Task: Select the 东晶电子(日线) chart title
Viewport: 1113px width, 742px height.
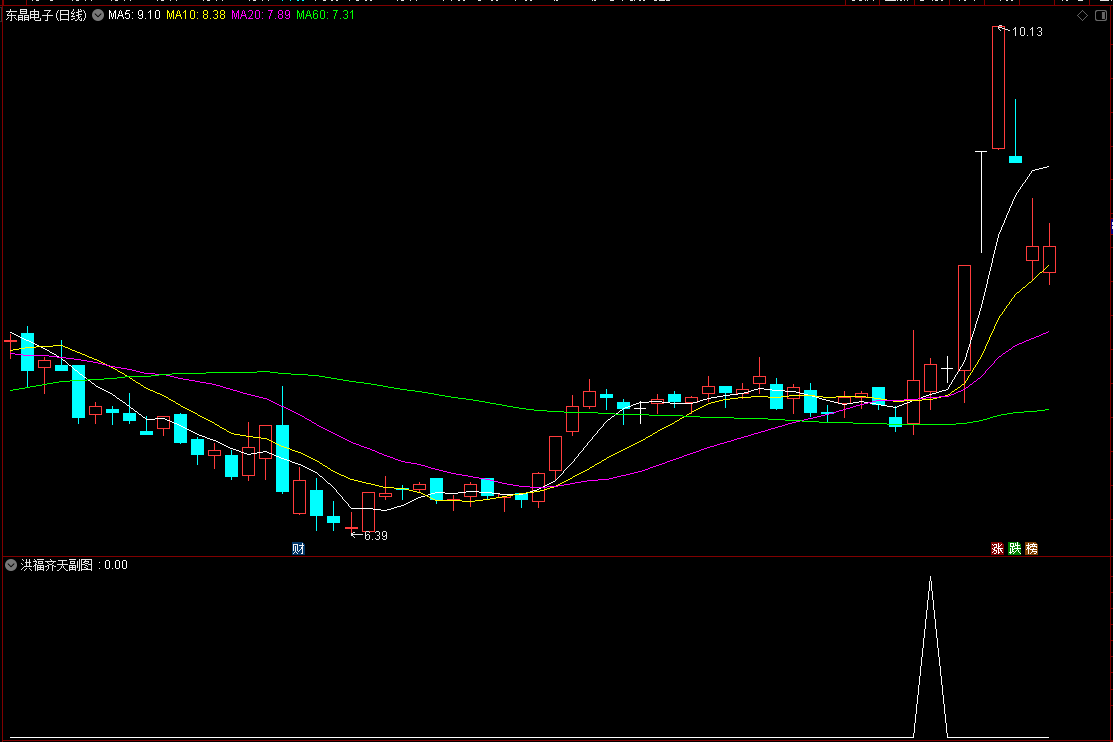Action: (46, 15)
